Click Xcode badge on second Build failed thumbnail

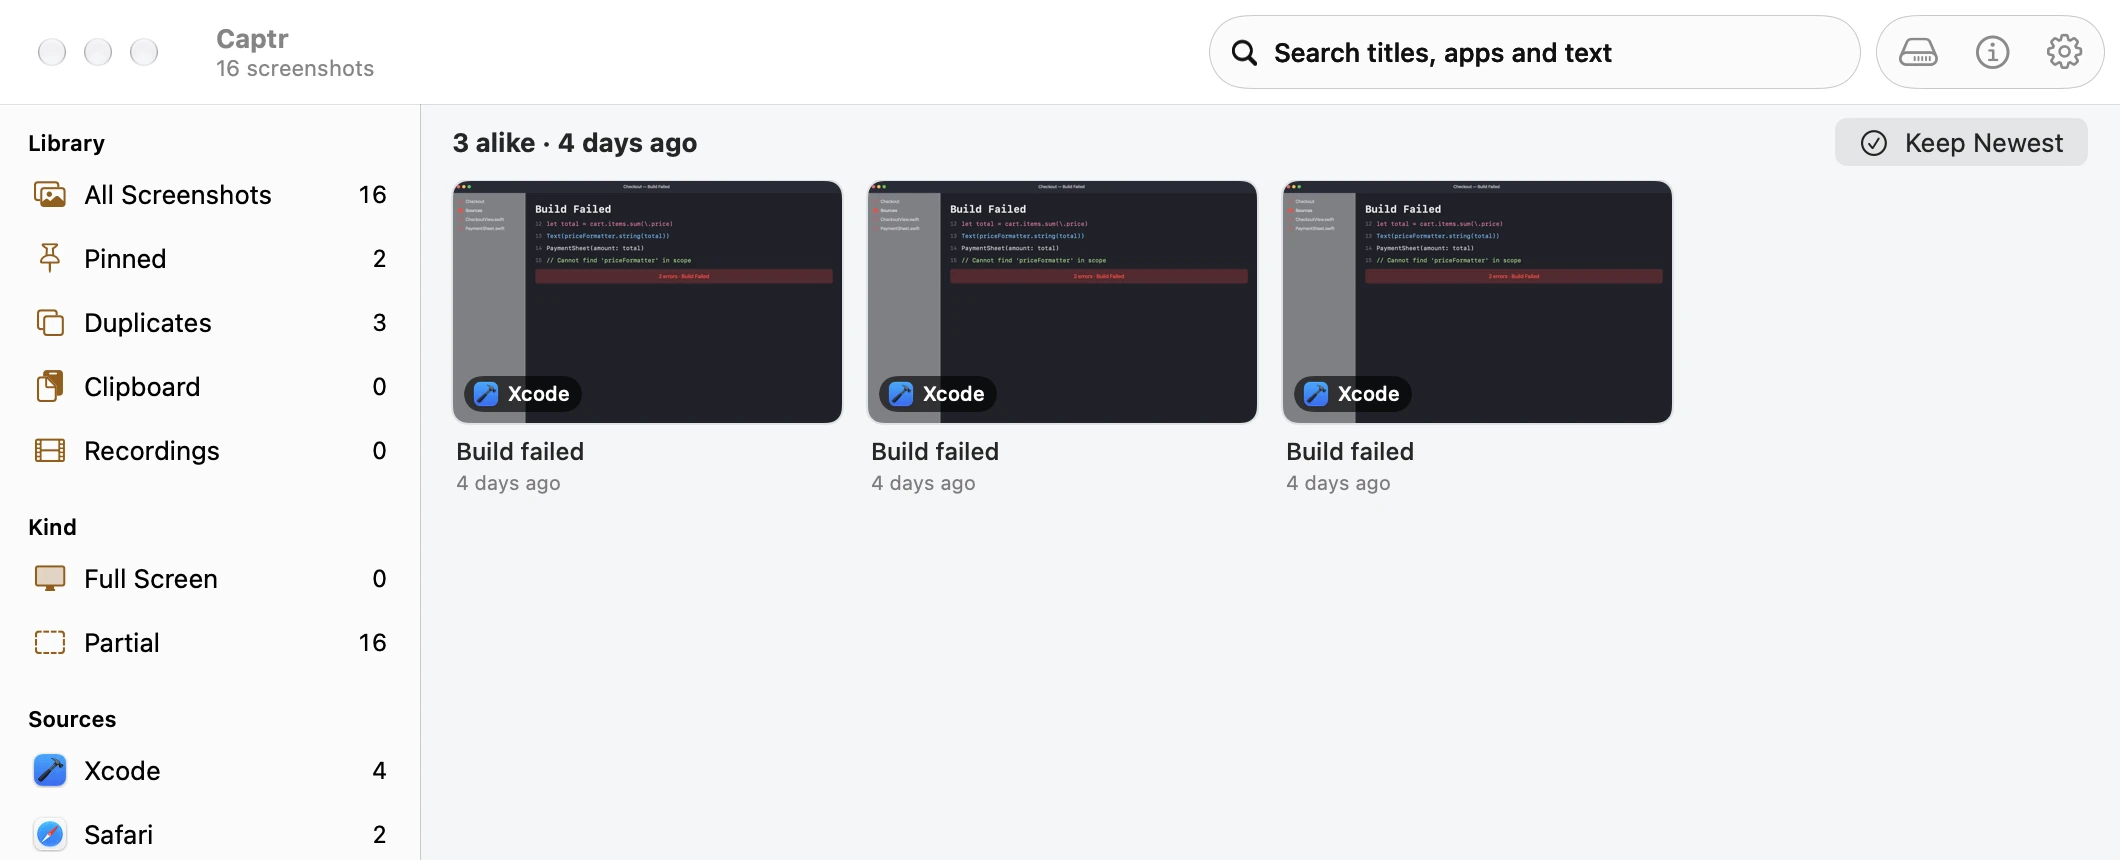click(937, 394)
